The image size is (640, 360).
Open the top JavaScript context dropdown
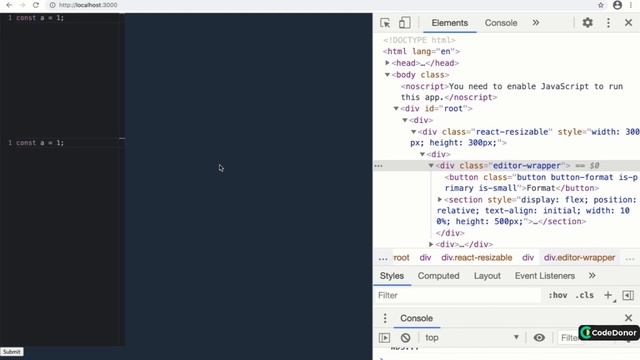(471, 338)
